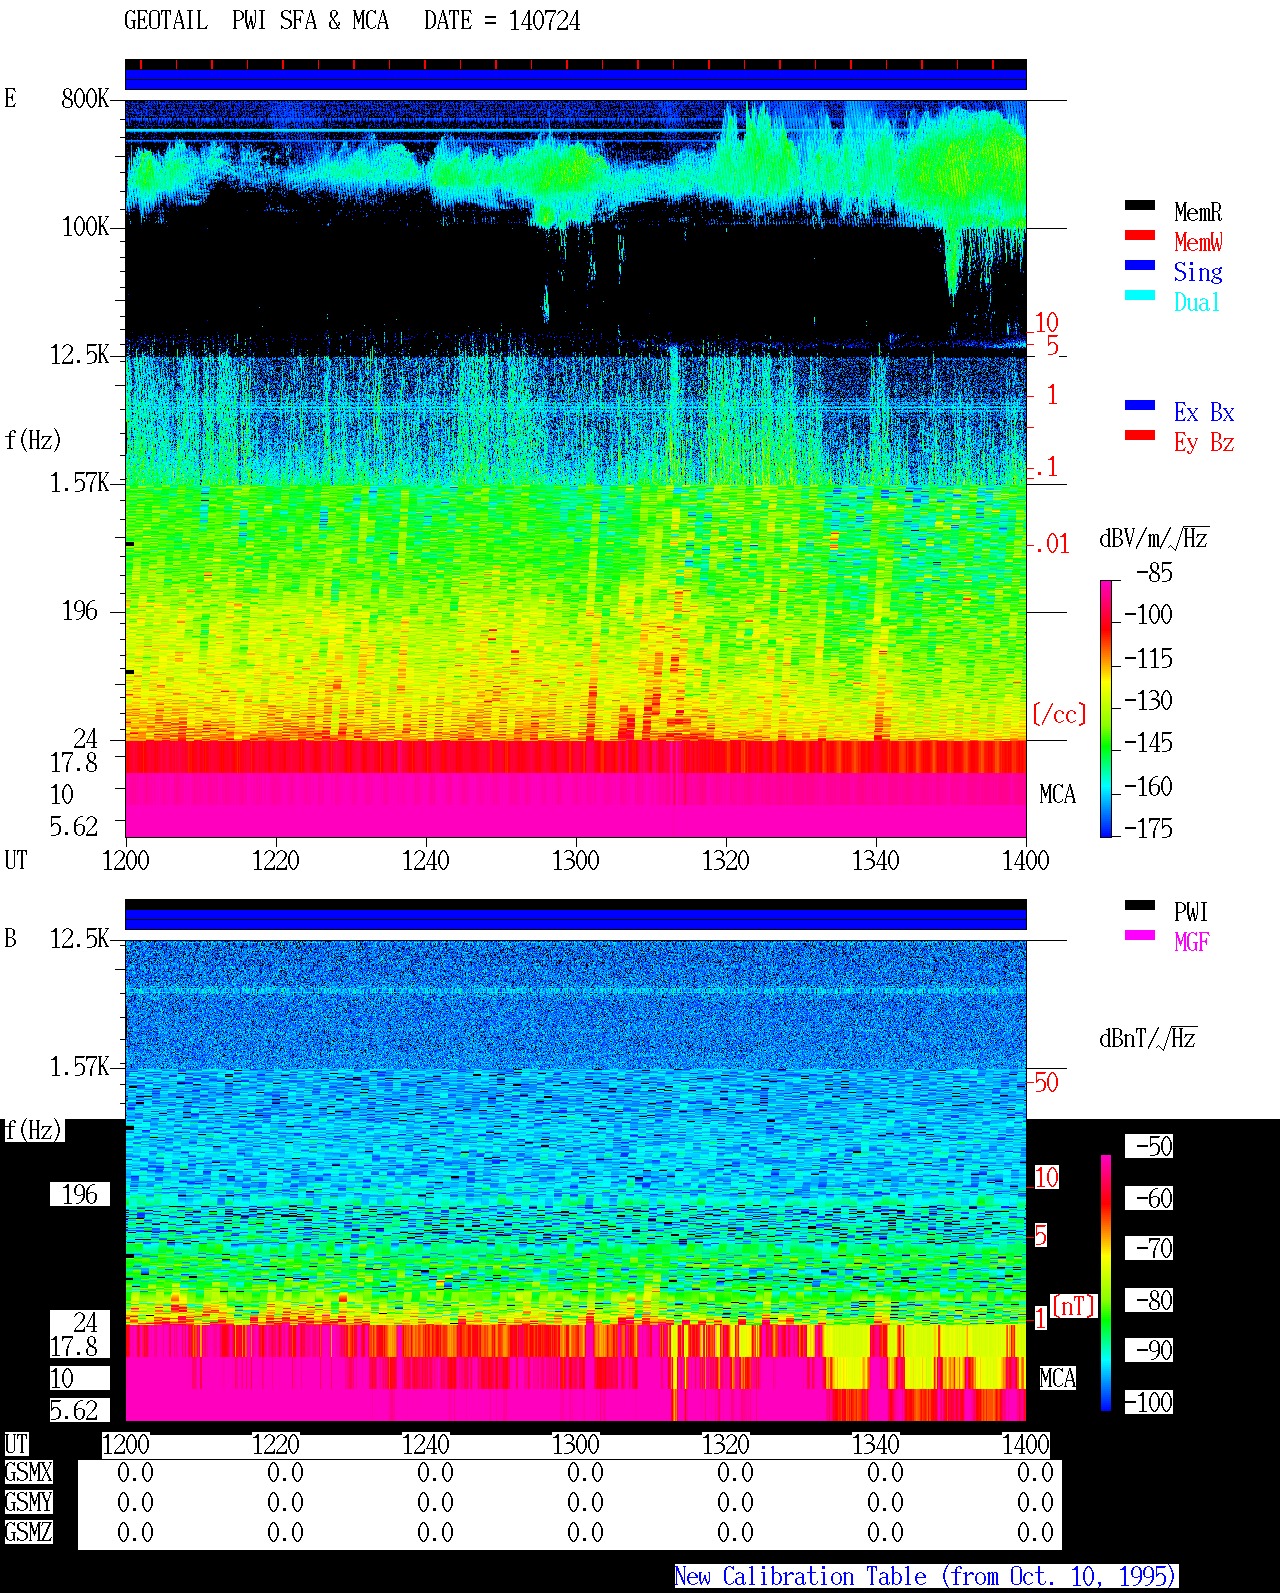The image size is (1280, 1593).
Task: Click the Sing legend label
Action: point(1198,272)
